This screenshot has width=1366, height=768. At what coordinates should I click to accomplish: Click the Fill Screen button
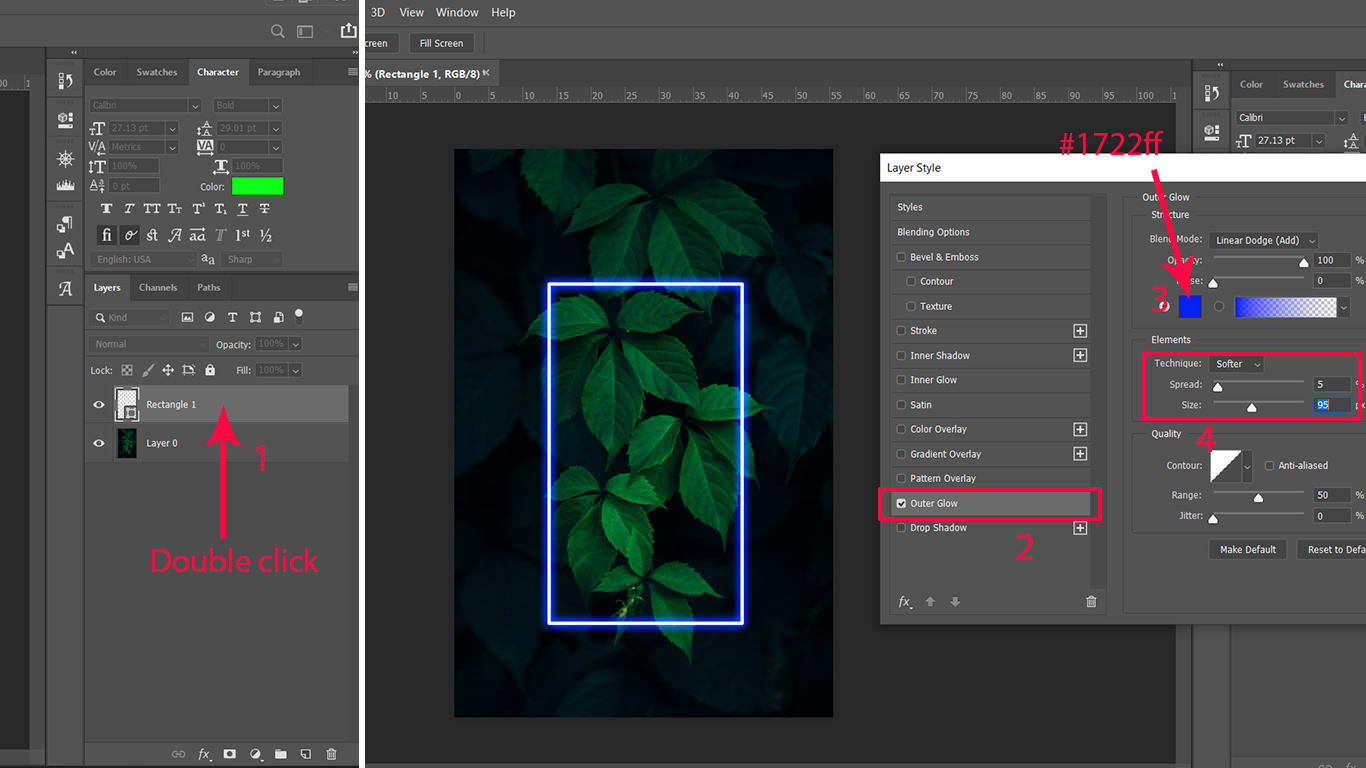[441, 43]
